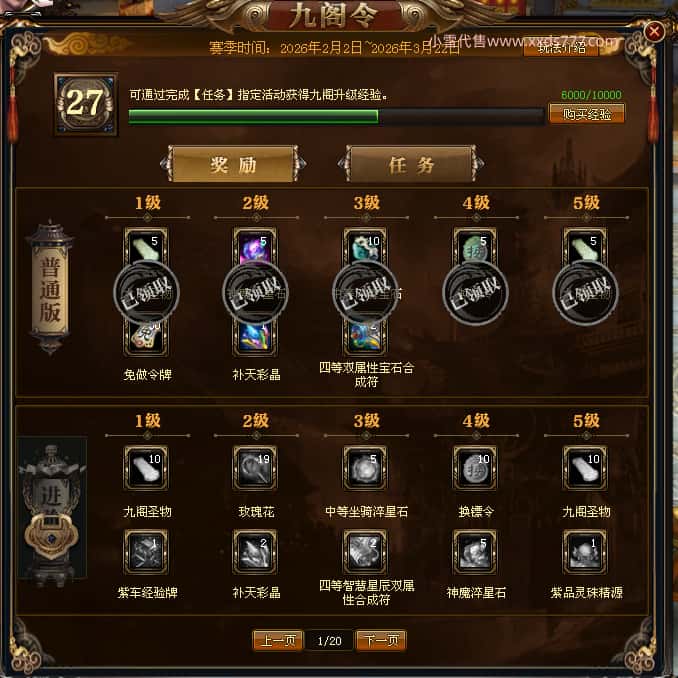Image resolution: width=678 pixels, height=678 pixels.
Task: Switch to the 任务 tab
Action: point(411,164)
